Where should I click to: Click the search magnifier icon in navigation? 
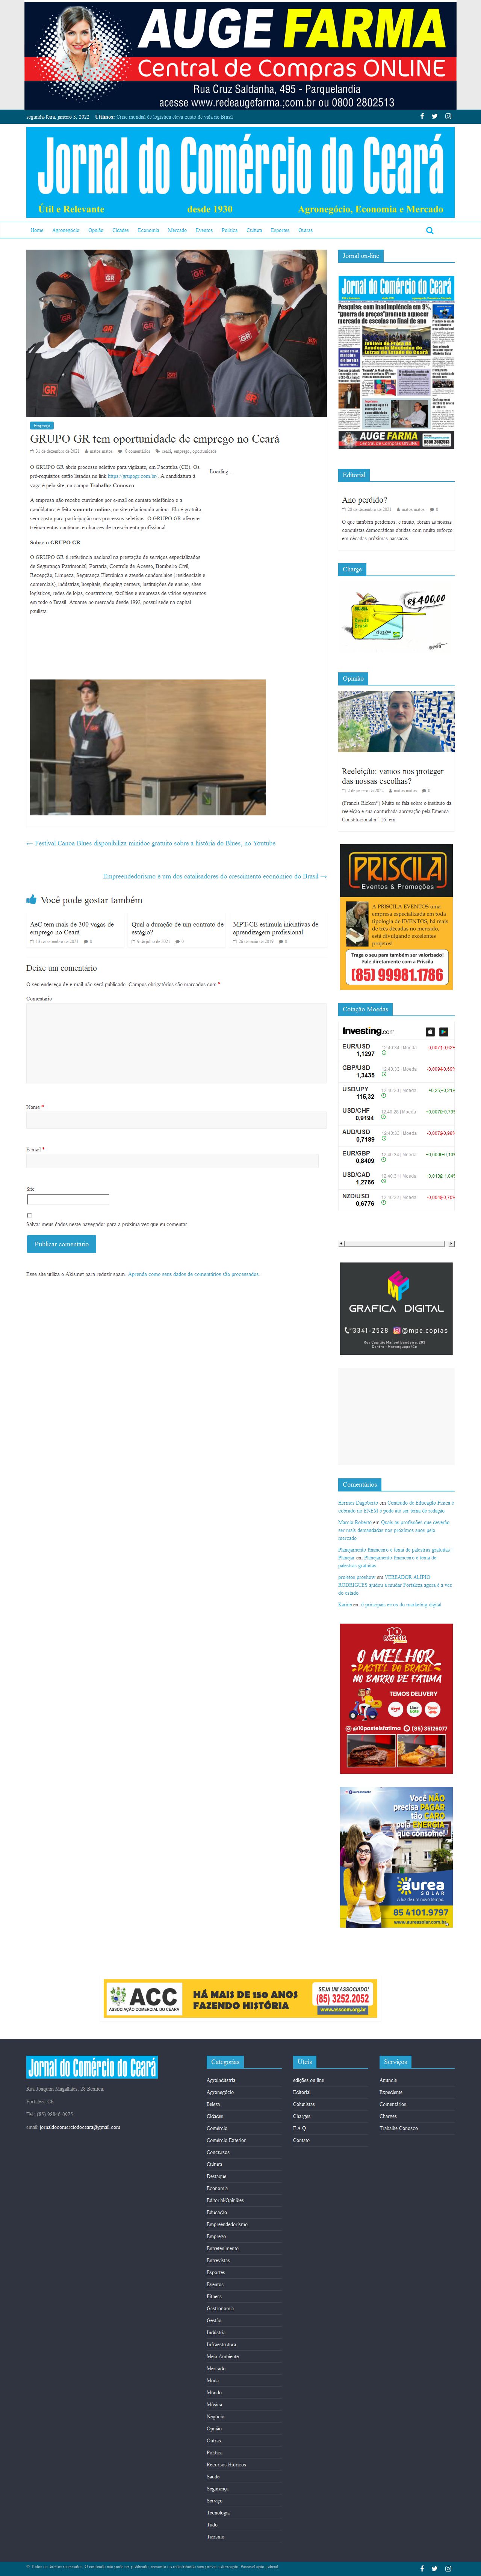tap(430, 231)
